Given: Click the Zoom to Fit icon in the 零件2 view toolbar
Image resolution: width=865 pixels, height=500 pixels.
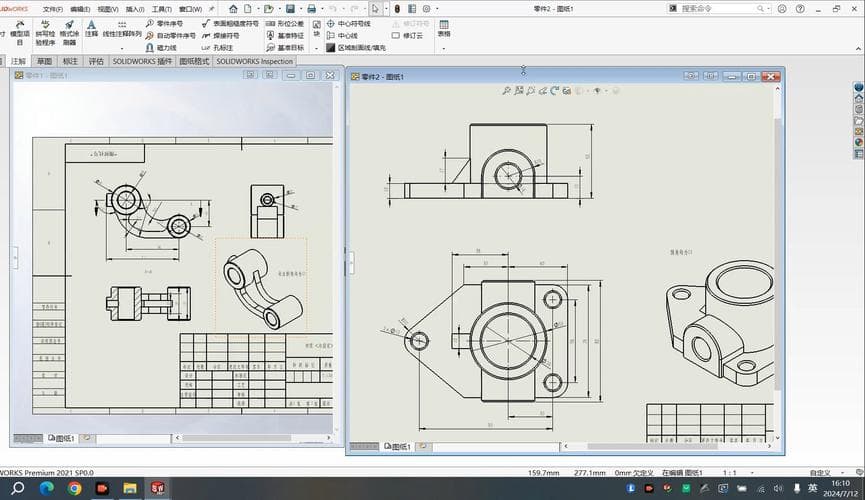Looking at the screenshot, I should (506, 91).
